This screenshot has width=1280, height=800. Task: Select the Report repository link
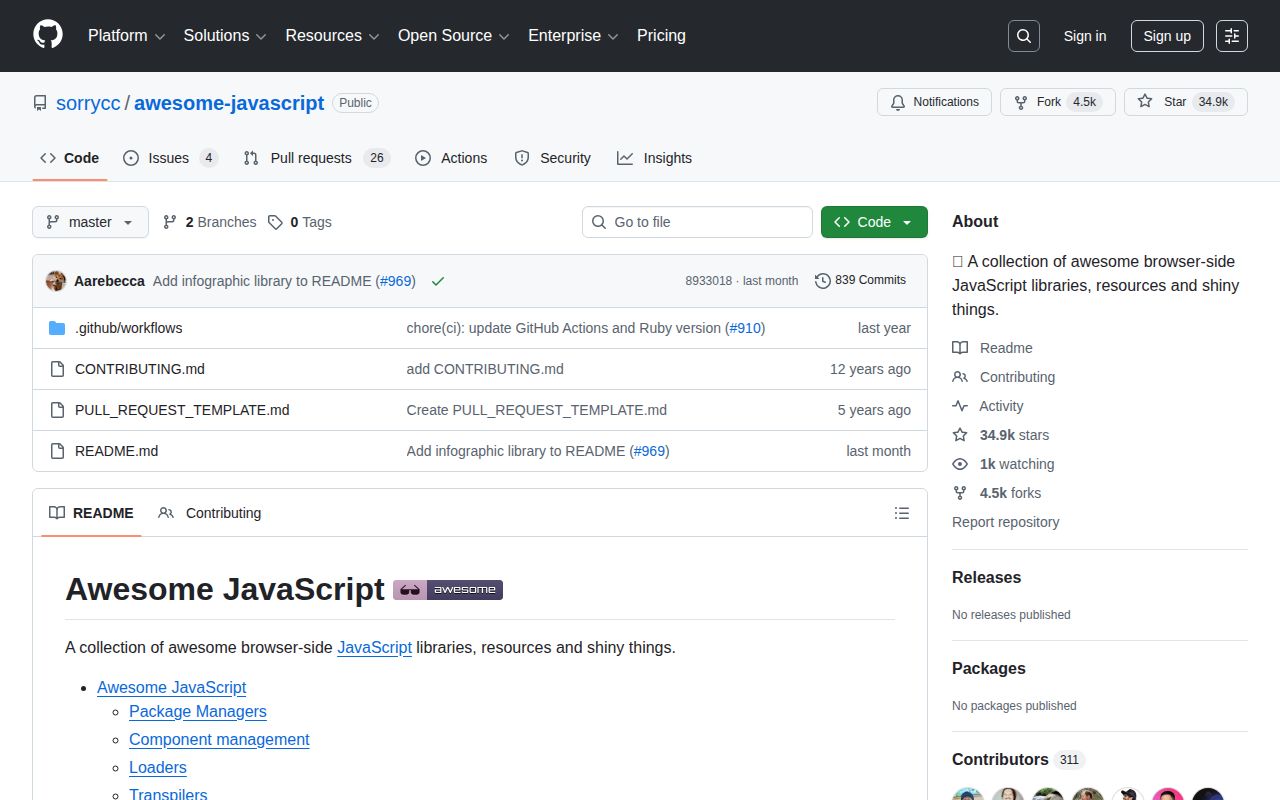point(1005,521)
